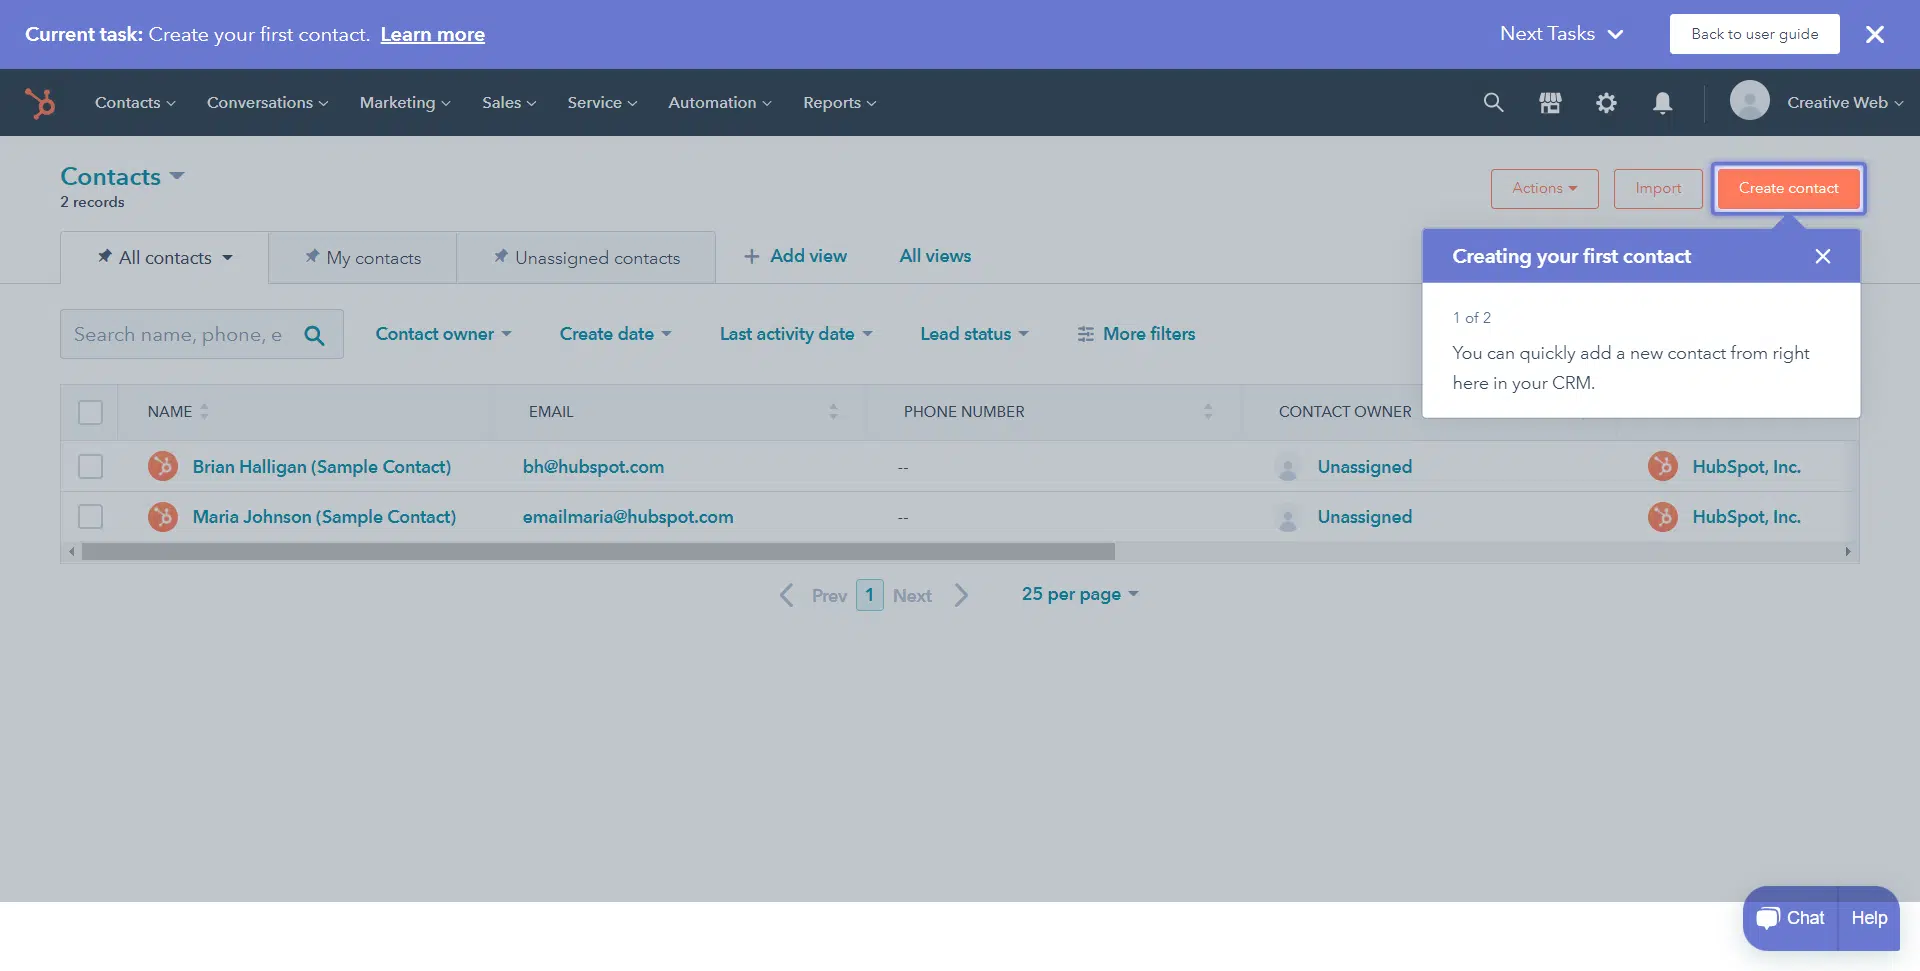The width and height of the screenshot is (1920, 971).
Task: Click the Import button
Action: [x=1658, y=188]
